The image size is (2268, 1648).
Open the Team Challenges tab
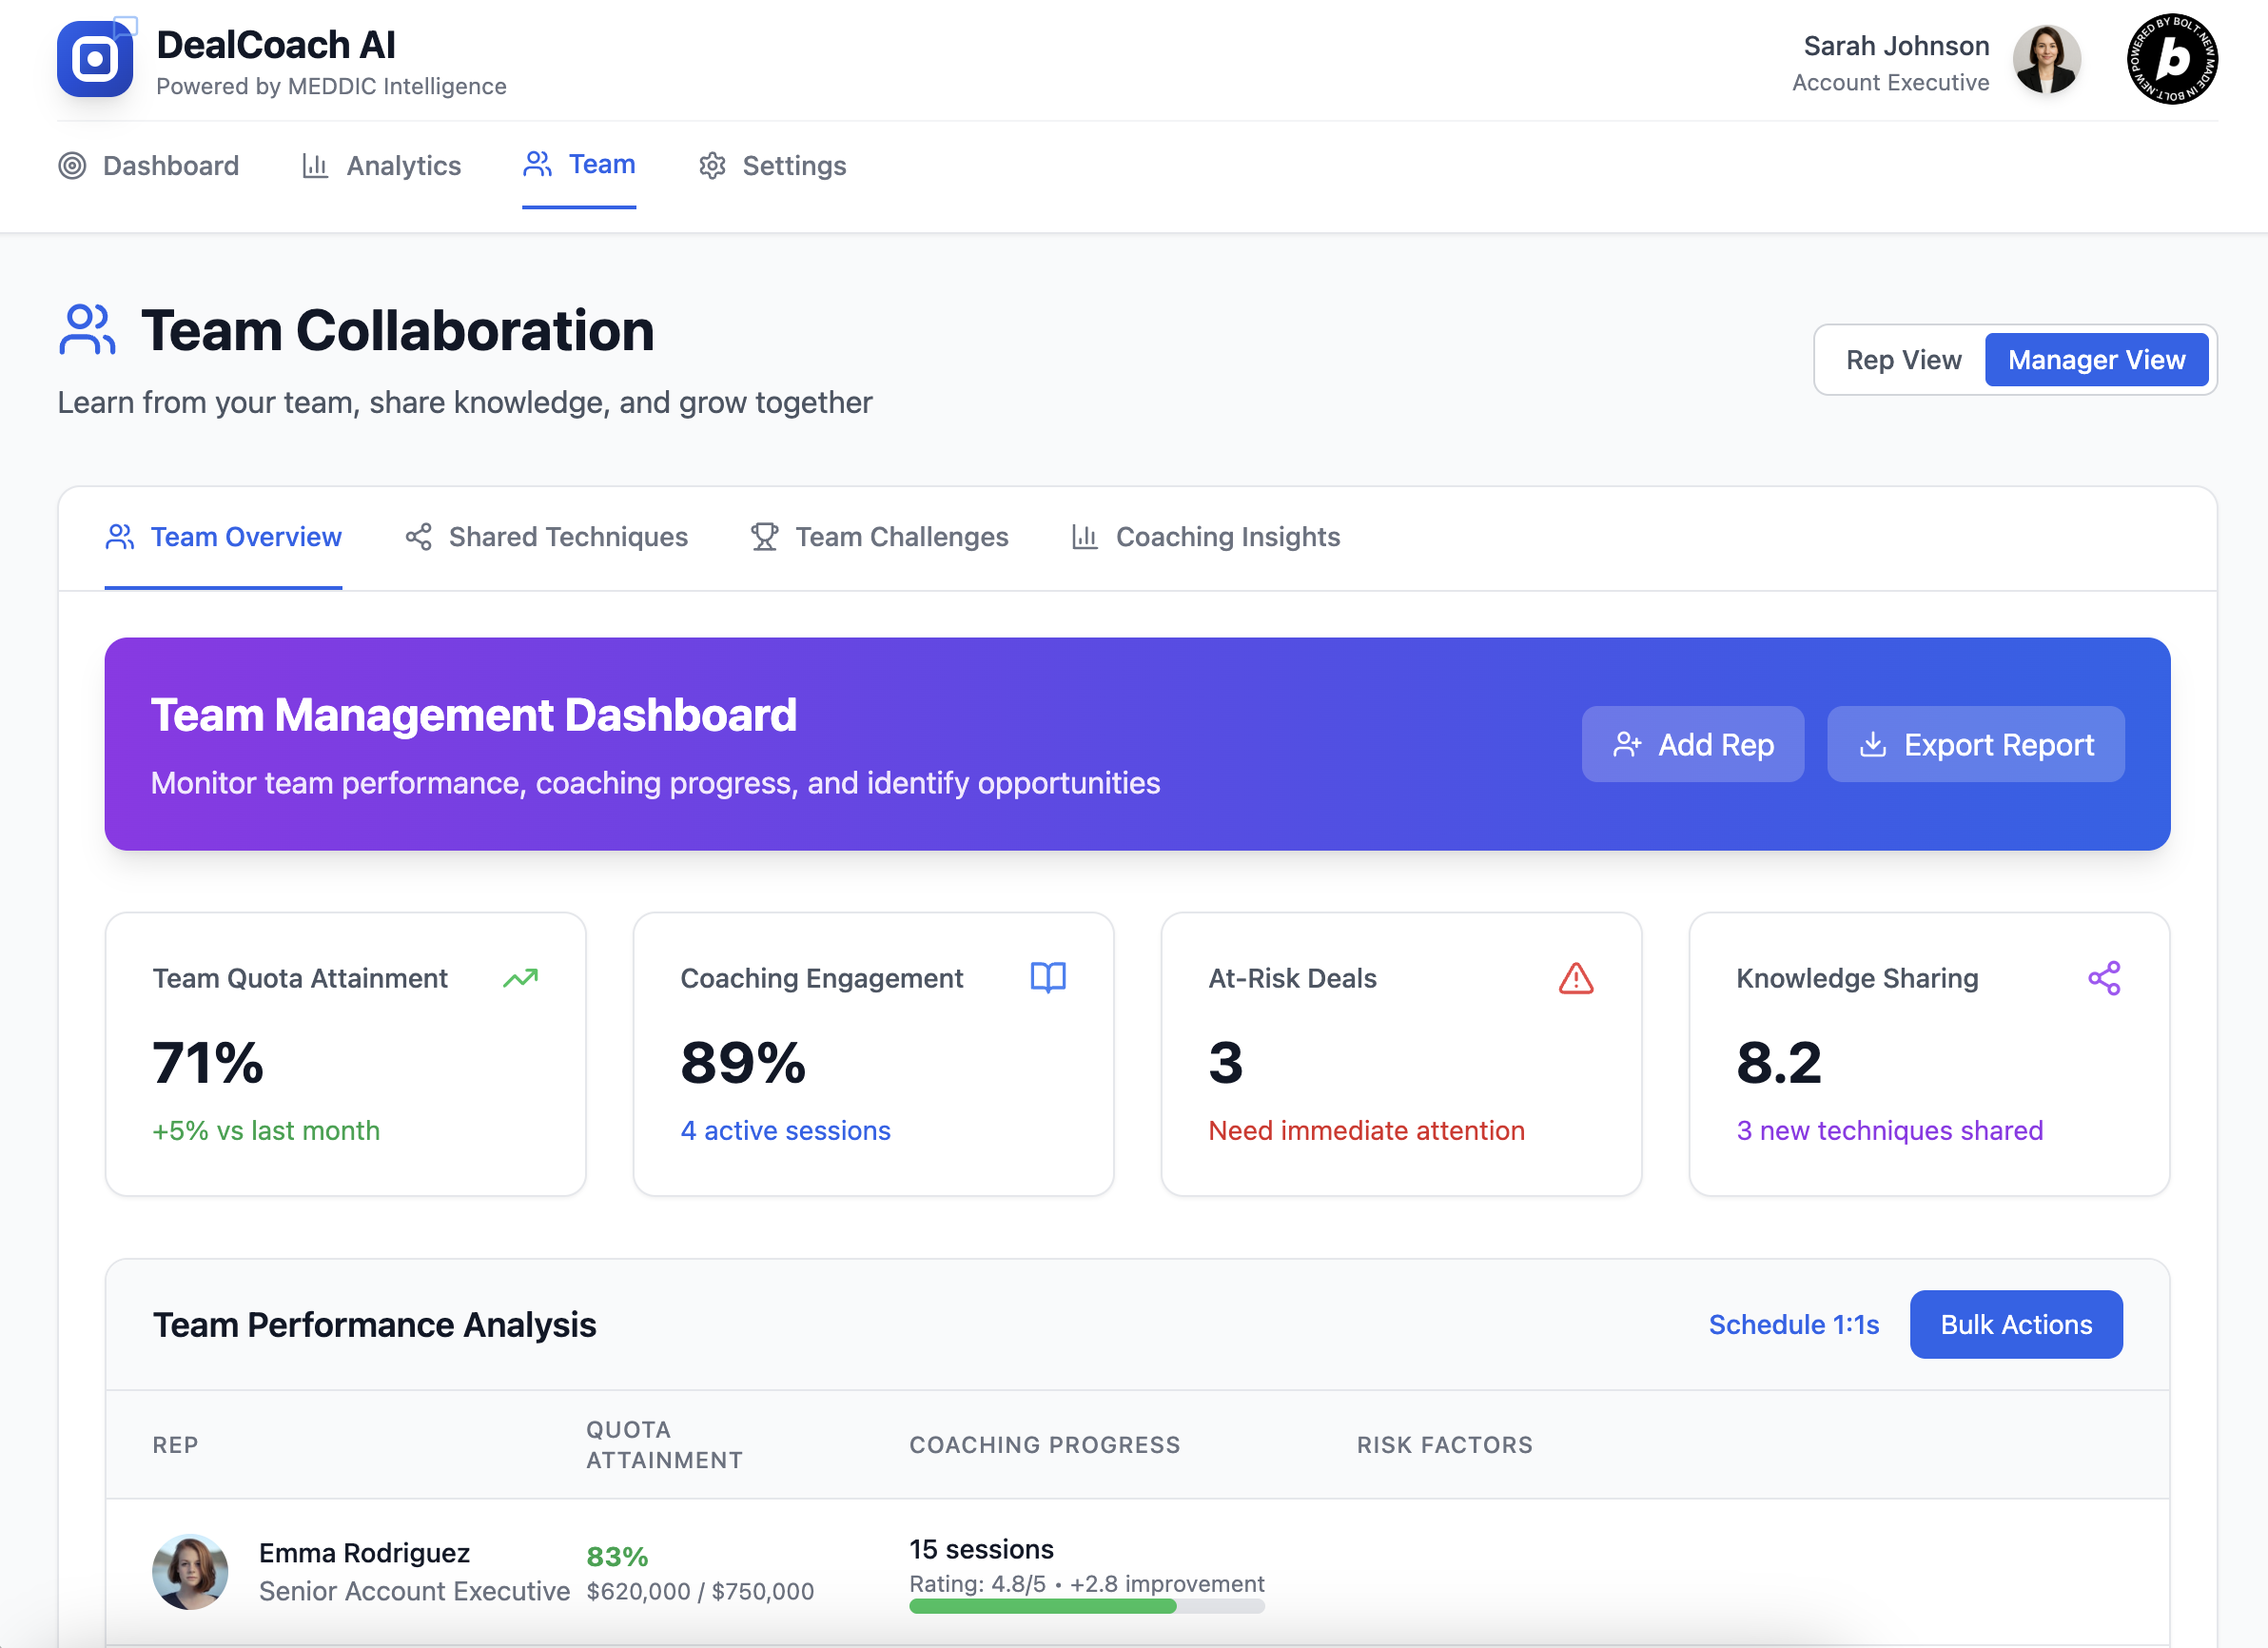879,537
